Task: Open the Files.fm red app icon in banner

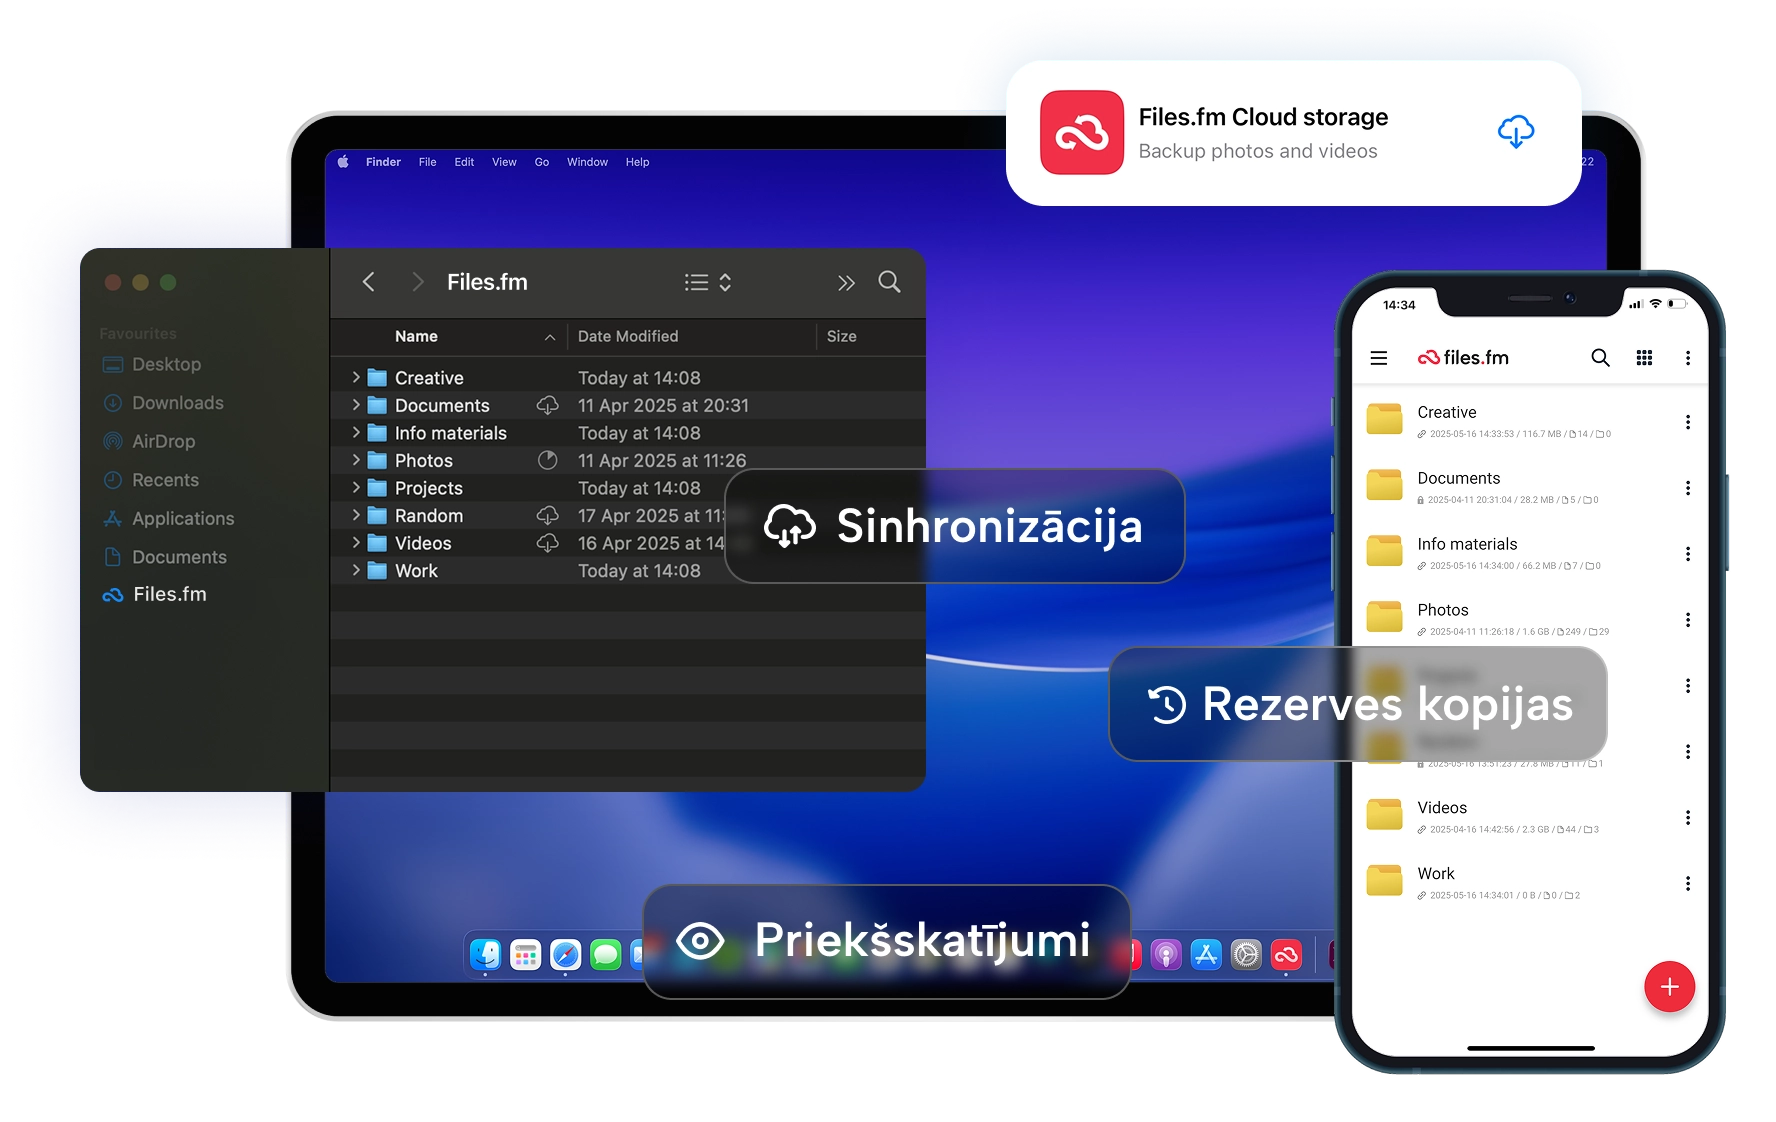Action: point(1082,132)
